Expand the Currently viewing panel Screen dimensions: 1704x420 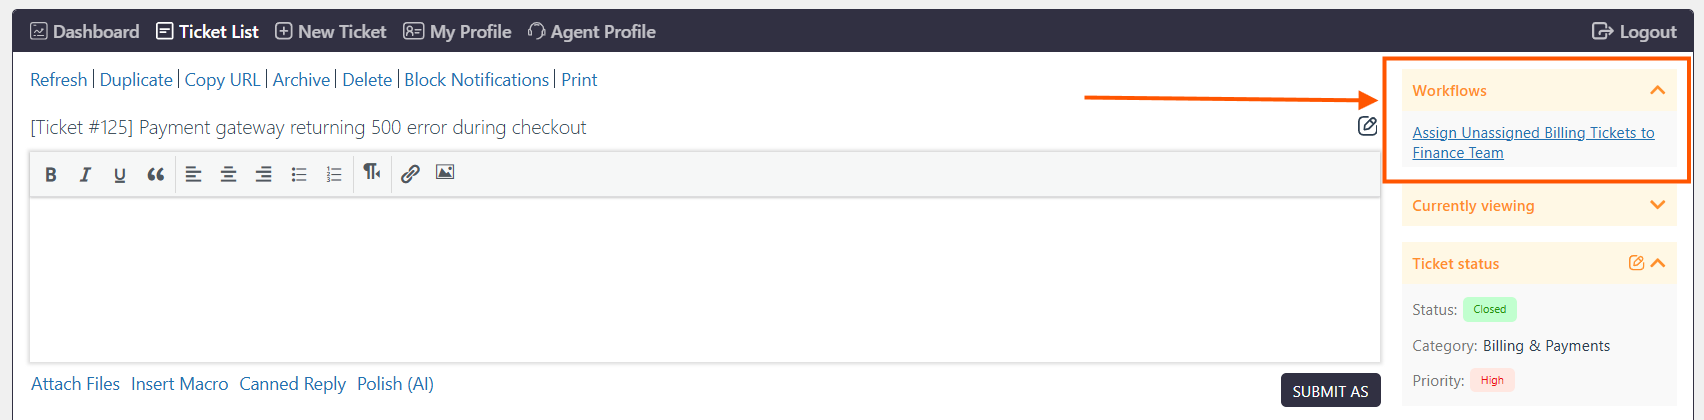coord(1658,205)
